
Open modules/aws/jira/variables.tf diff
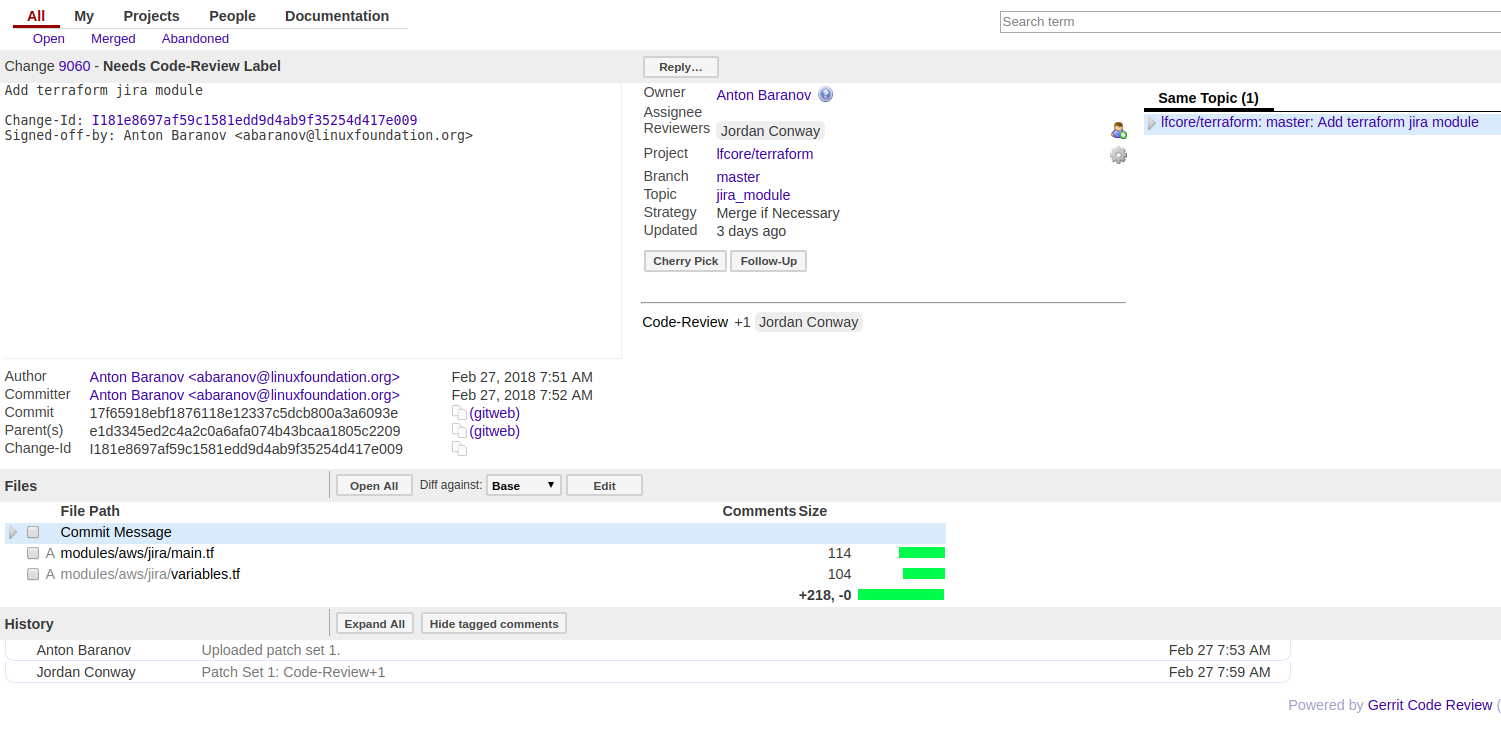point(150,574)
